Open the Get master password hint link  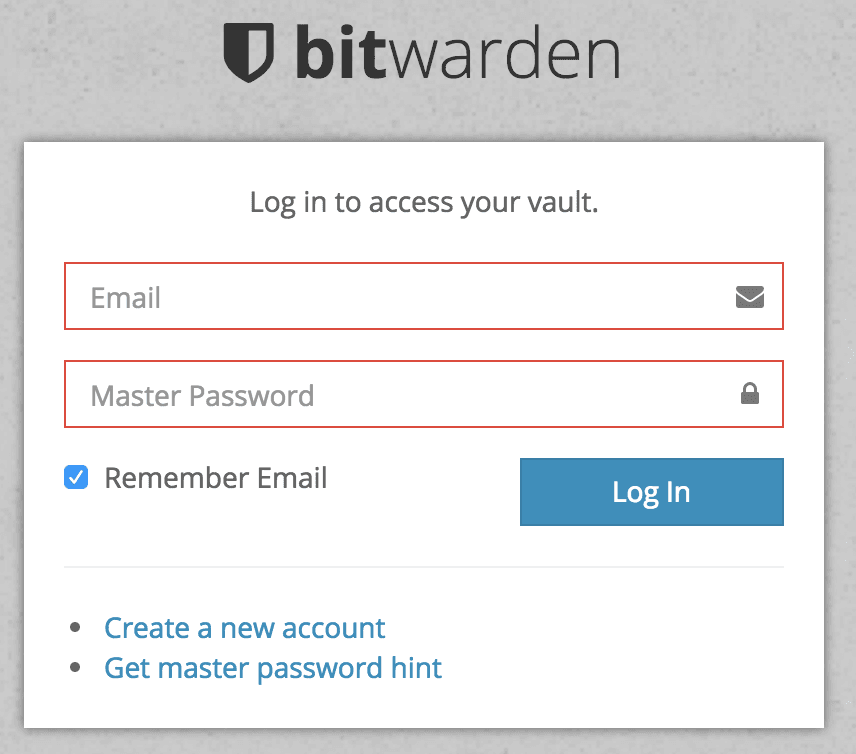click(x=273, y=668)
